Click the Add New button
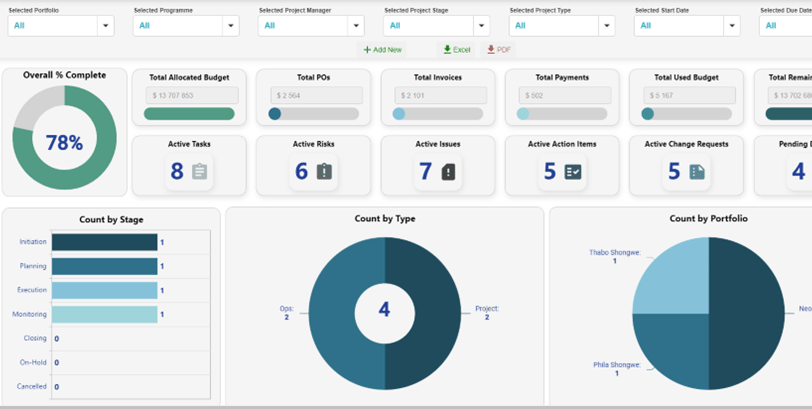812x409 pixels. click(x=383, y=50)
